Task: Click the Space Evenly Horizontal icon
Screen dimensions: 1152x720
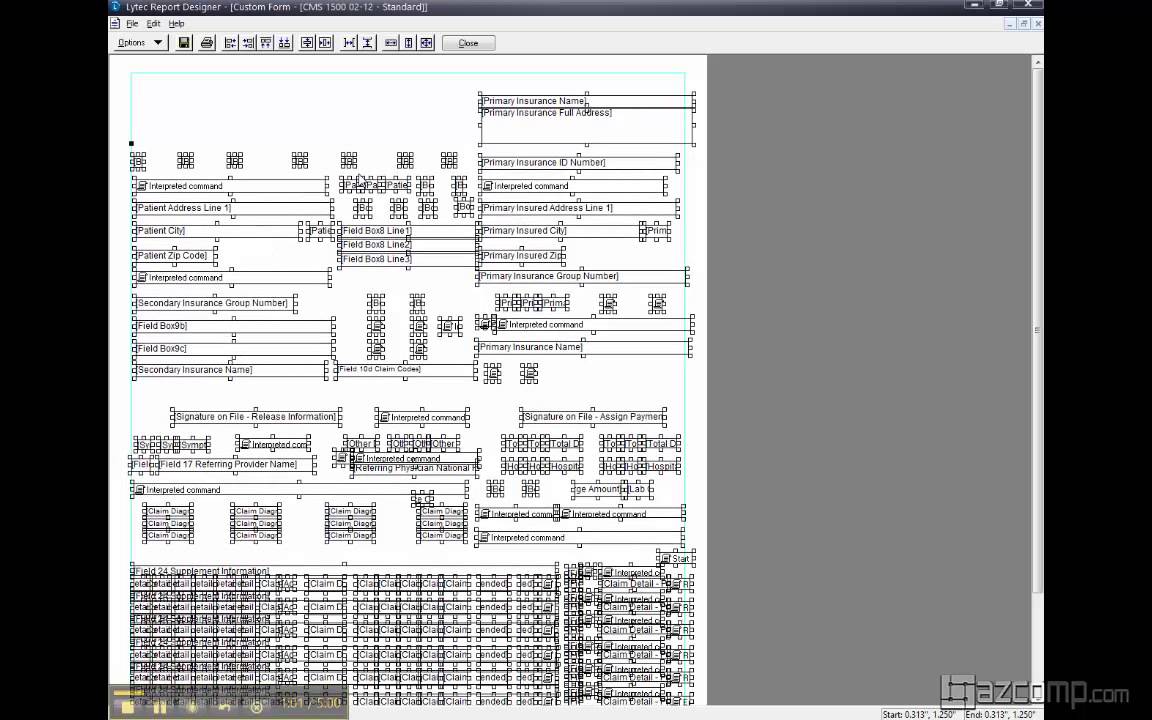Action: coord(350,43)
